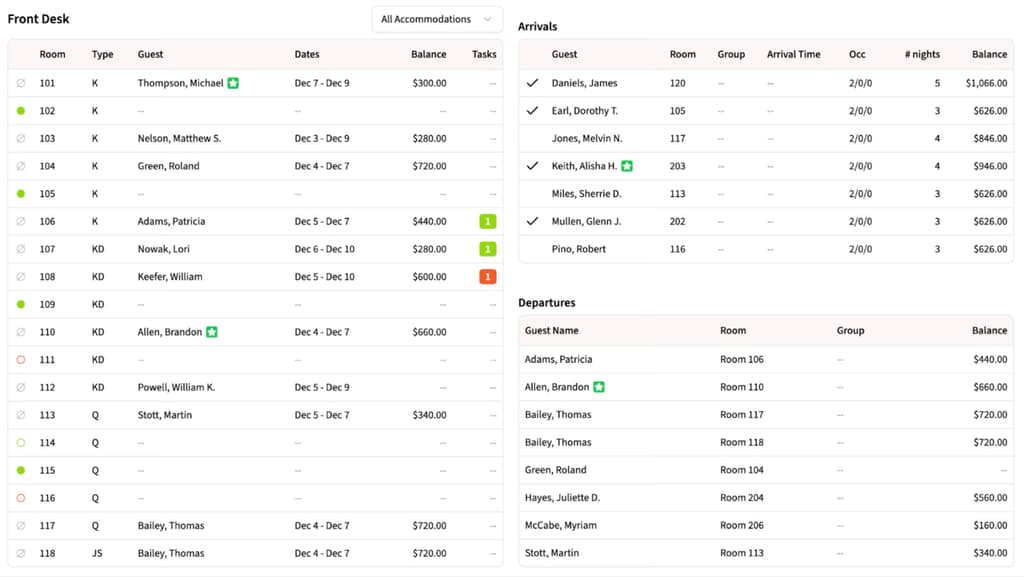The width and height of the screenshot is (1024, 577).
Task: Click the star icon next to Keith, Alisha H.
Action: [x=627, y=166]
